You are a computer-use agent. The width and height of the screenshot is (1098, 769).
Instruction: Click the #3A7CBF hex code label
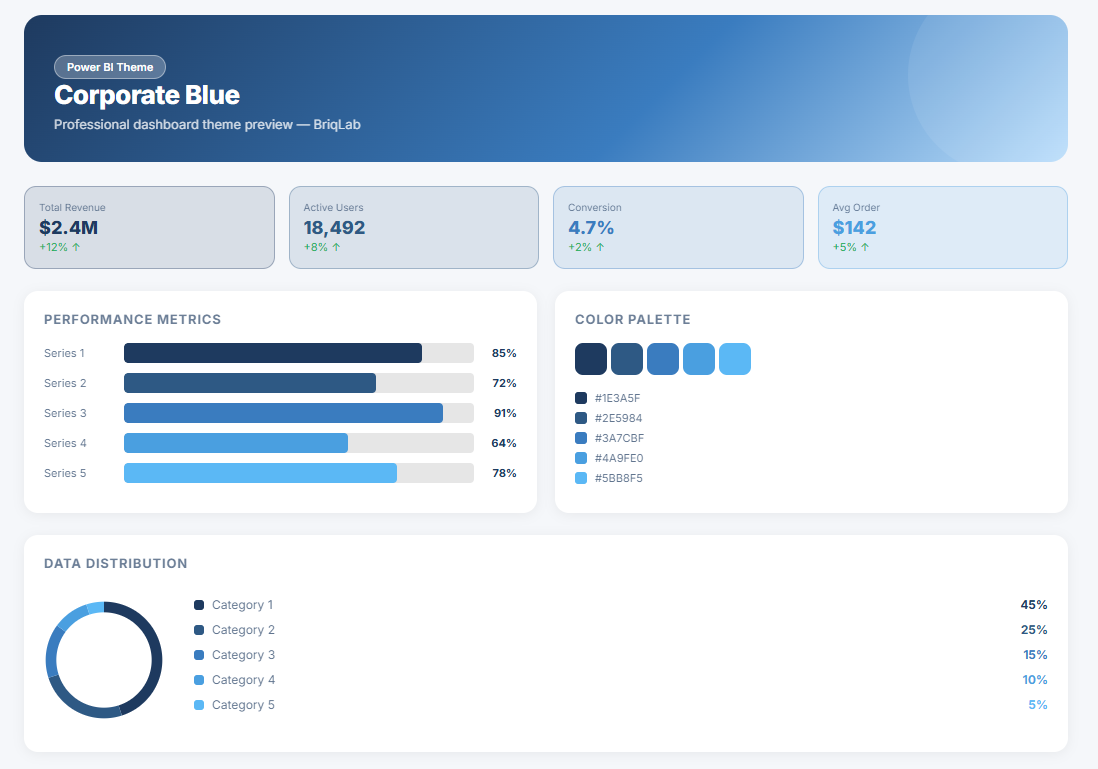click(619, 438)
